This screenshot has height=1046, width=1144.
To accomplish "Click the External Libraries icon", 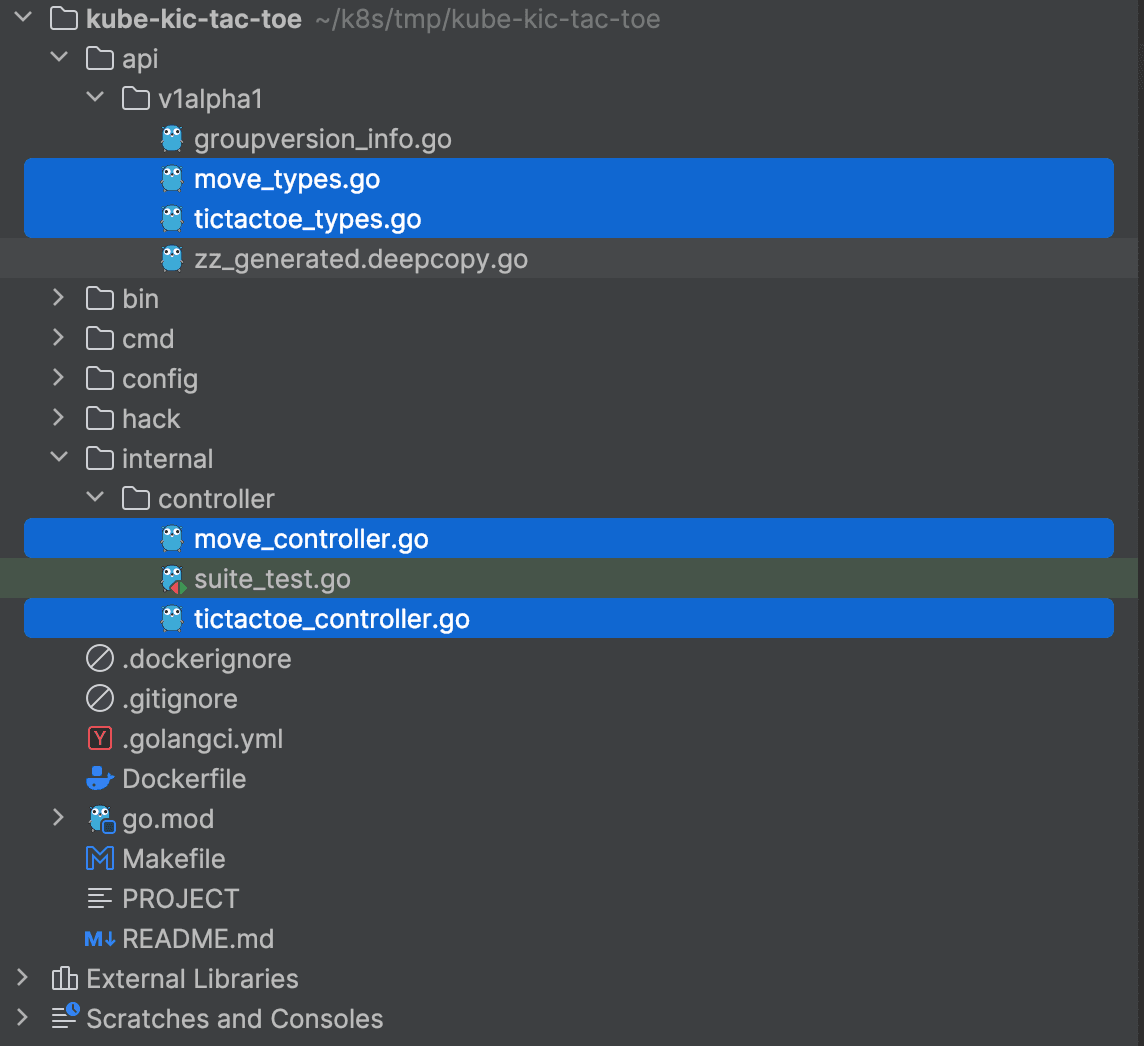I will pos(64,979).
